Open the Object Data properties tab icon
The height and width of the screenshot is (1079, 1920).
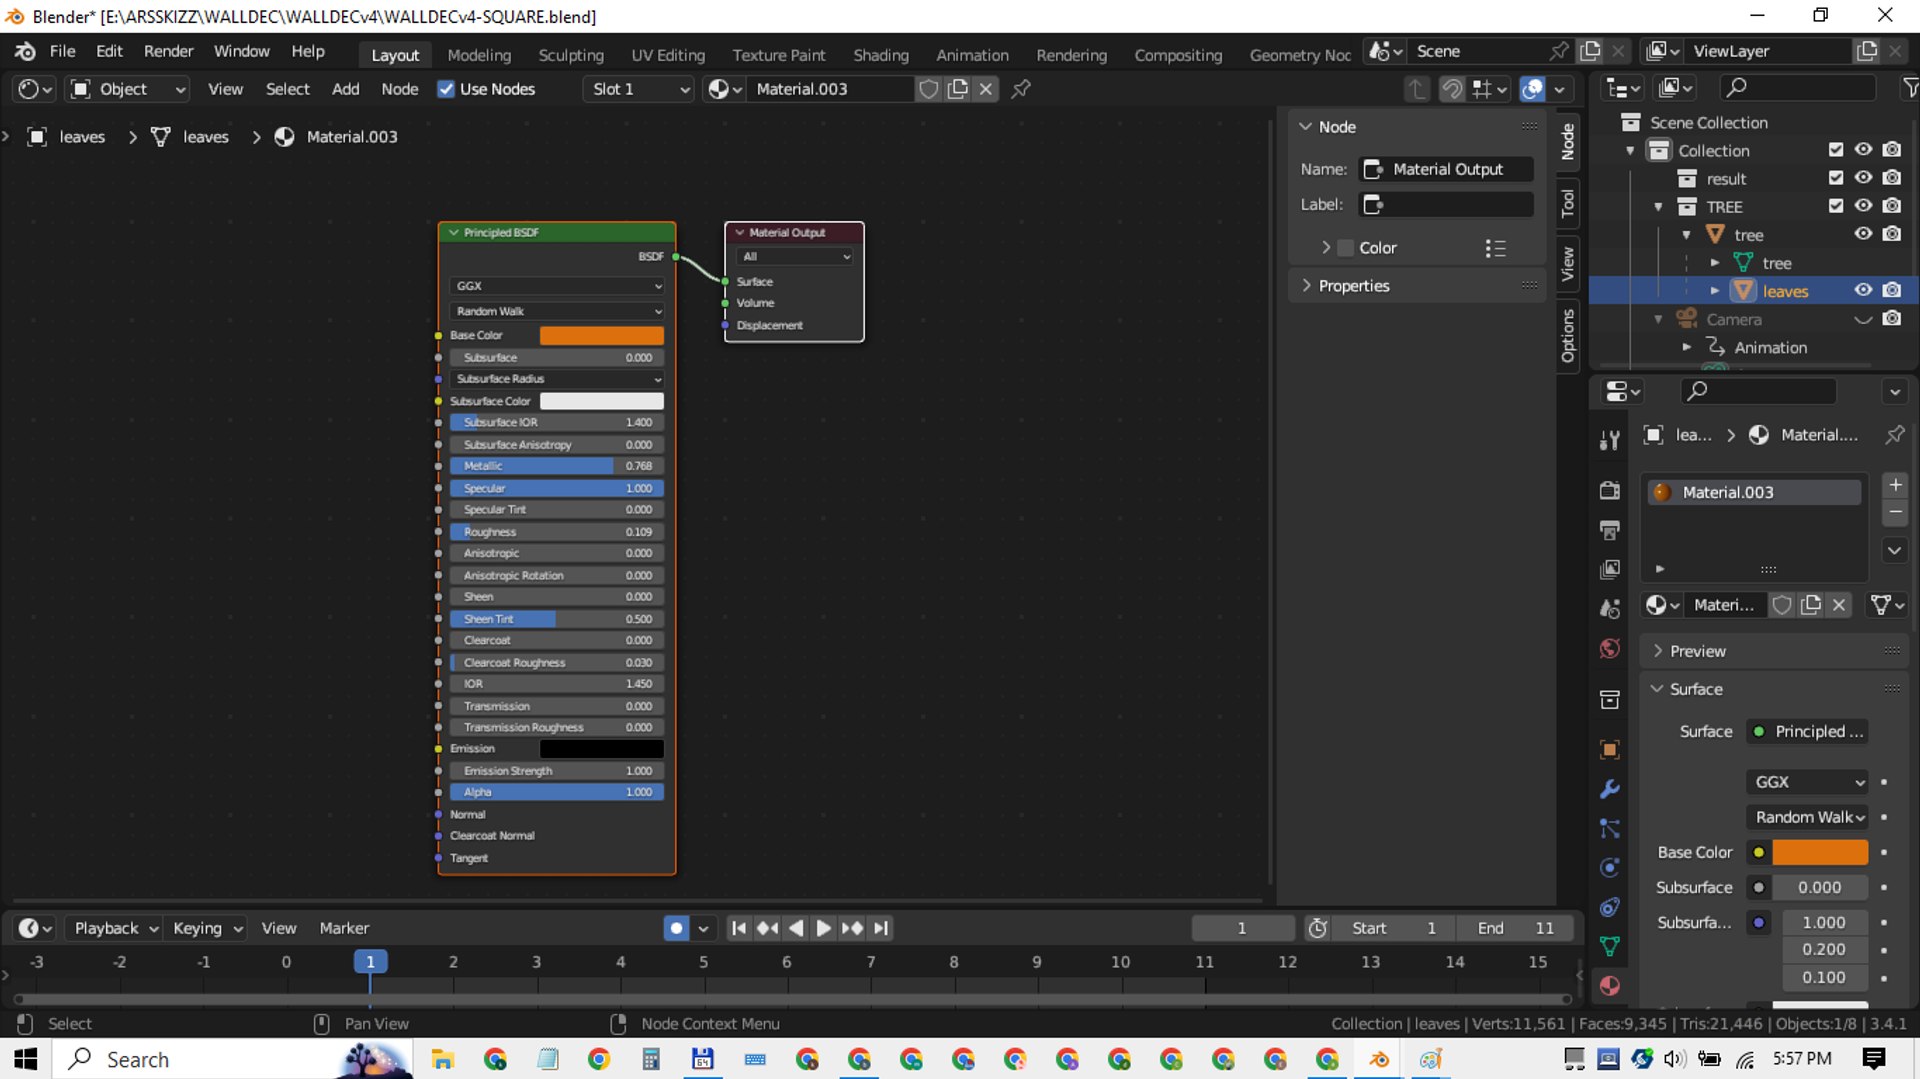(x=1609, y=946)
